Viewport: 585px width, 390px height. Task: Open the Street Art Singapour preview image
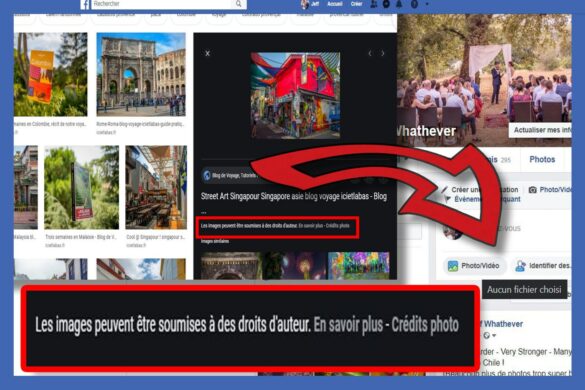(x=295, y=95)
